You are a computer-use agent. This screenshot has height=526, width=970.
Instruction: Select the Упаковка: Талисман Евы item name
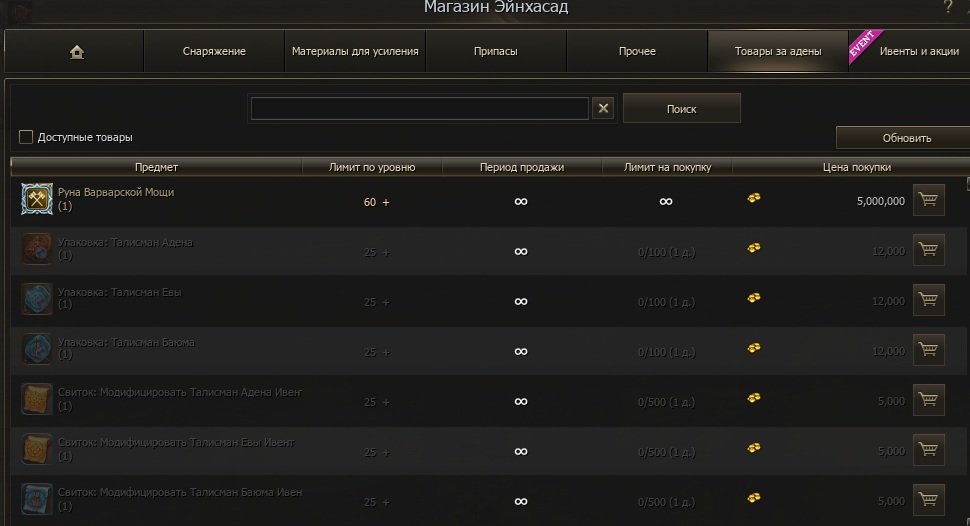[x=119, y=292]
